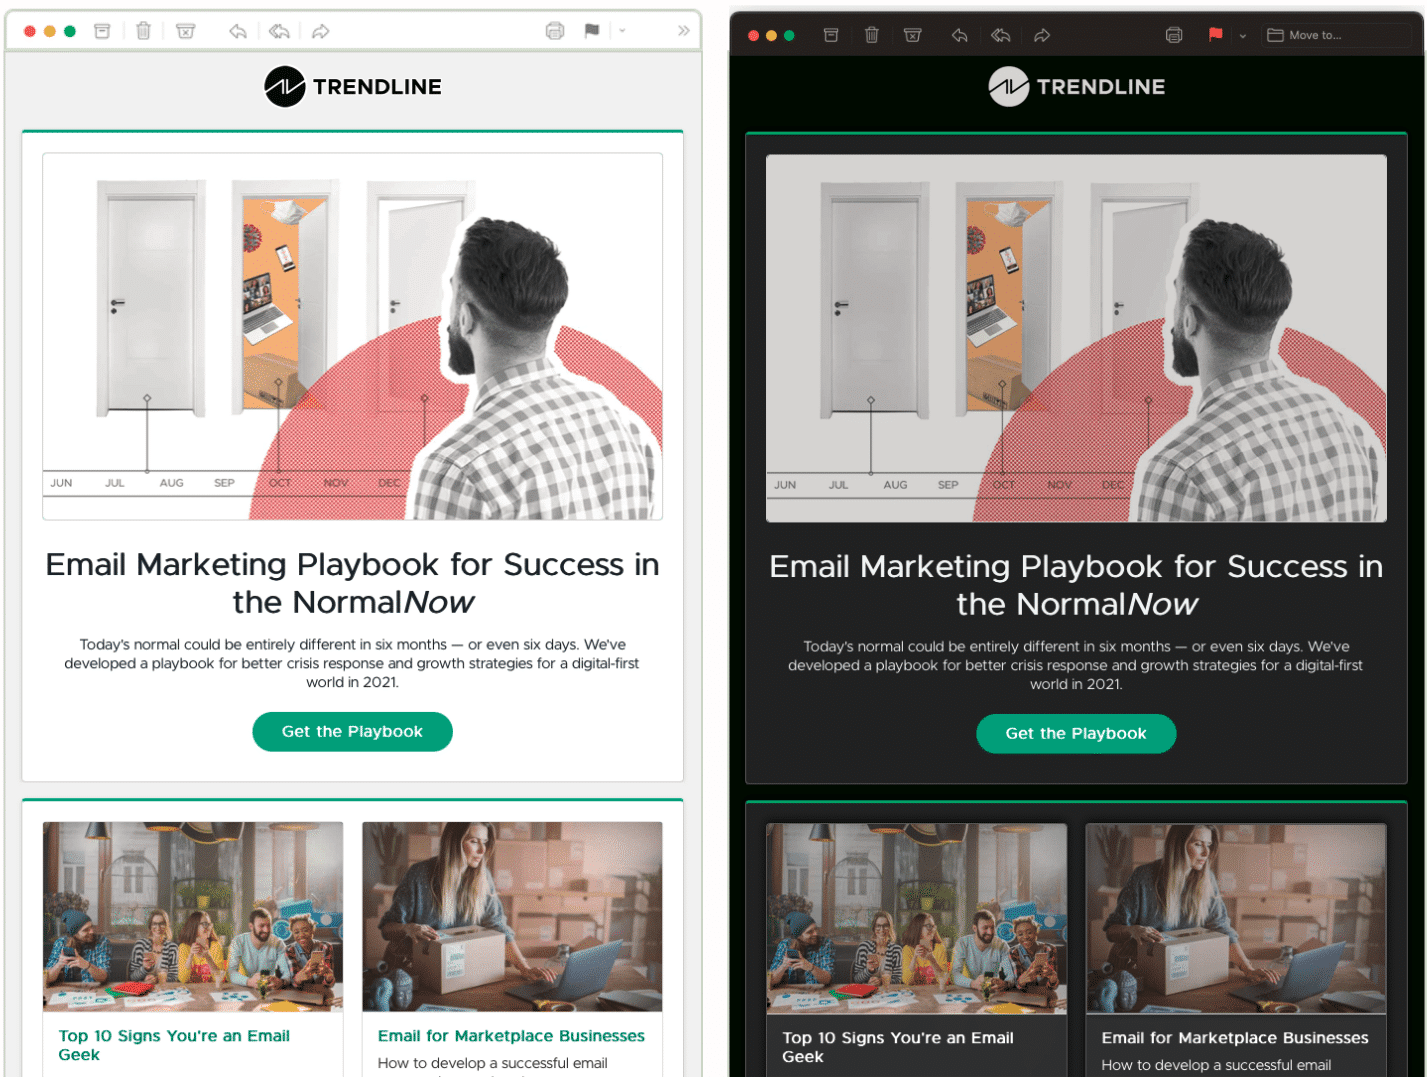Open Email for Marketplace Businesses link, dark email
This screenshot has width=1427, height=1077.
[x=1235, y=1038]
